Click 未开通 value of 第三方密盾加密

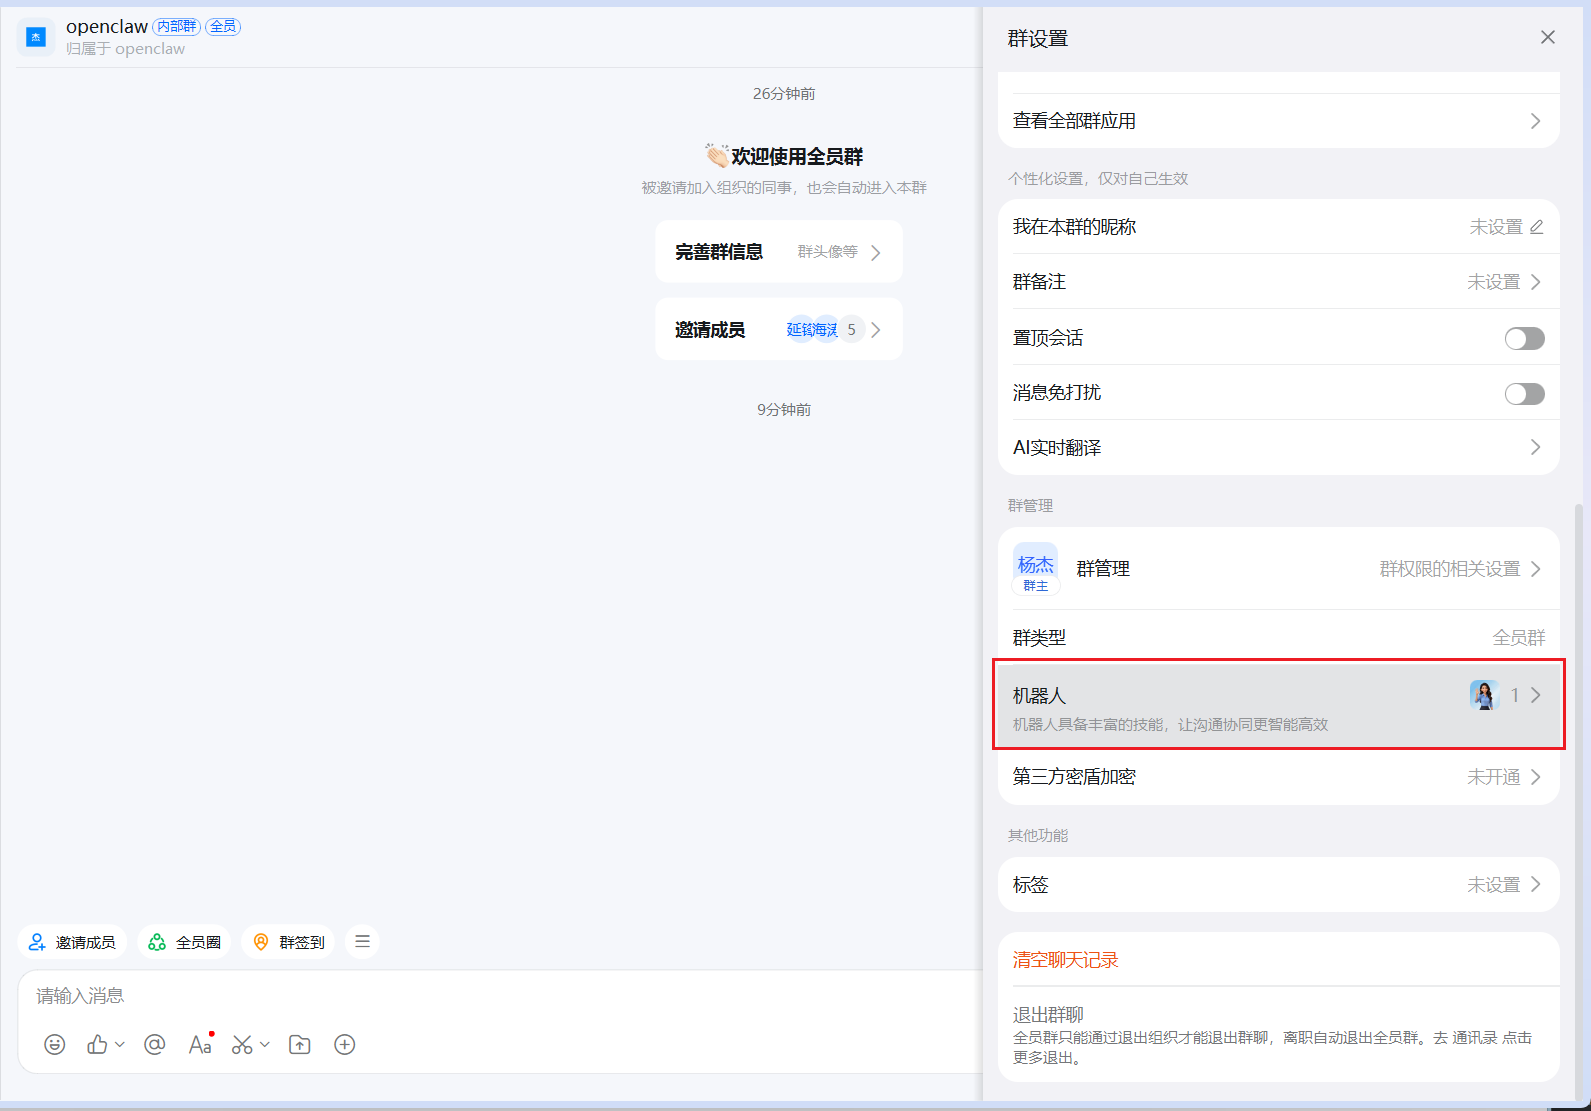[x=1494, y=777]
